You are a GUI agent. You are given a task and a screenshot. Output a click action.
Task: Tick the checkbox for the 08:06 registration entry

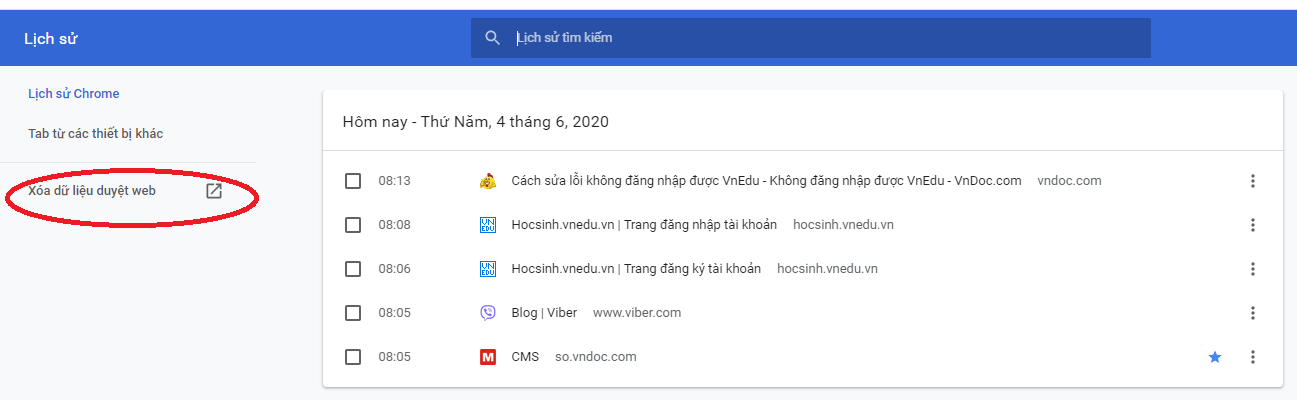(x=353, y=269)
